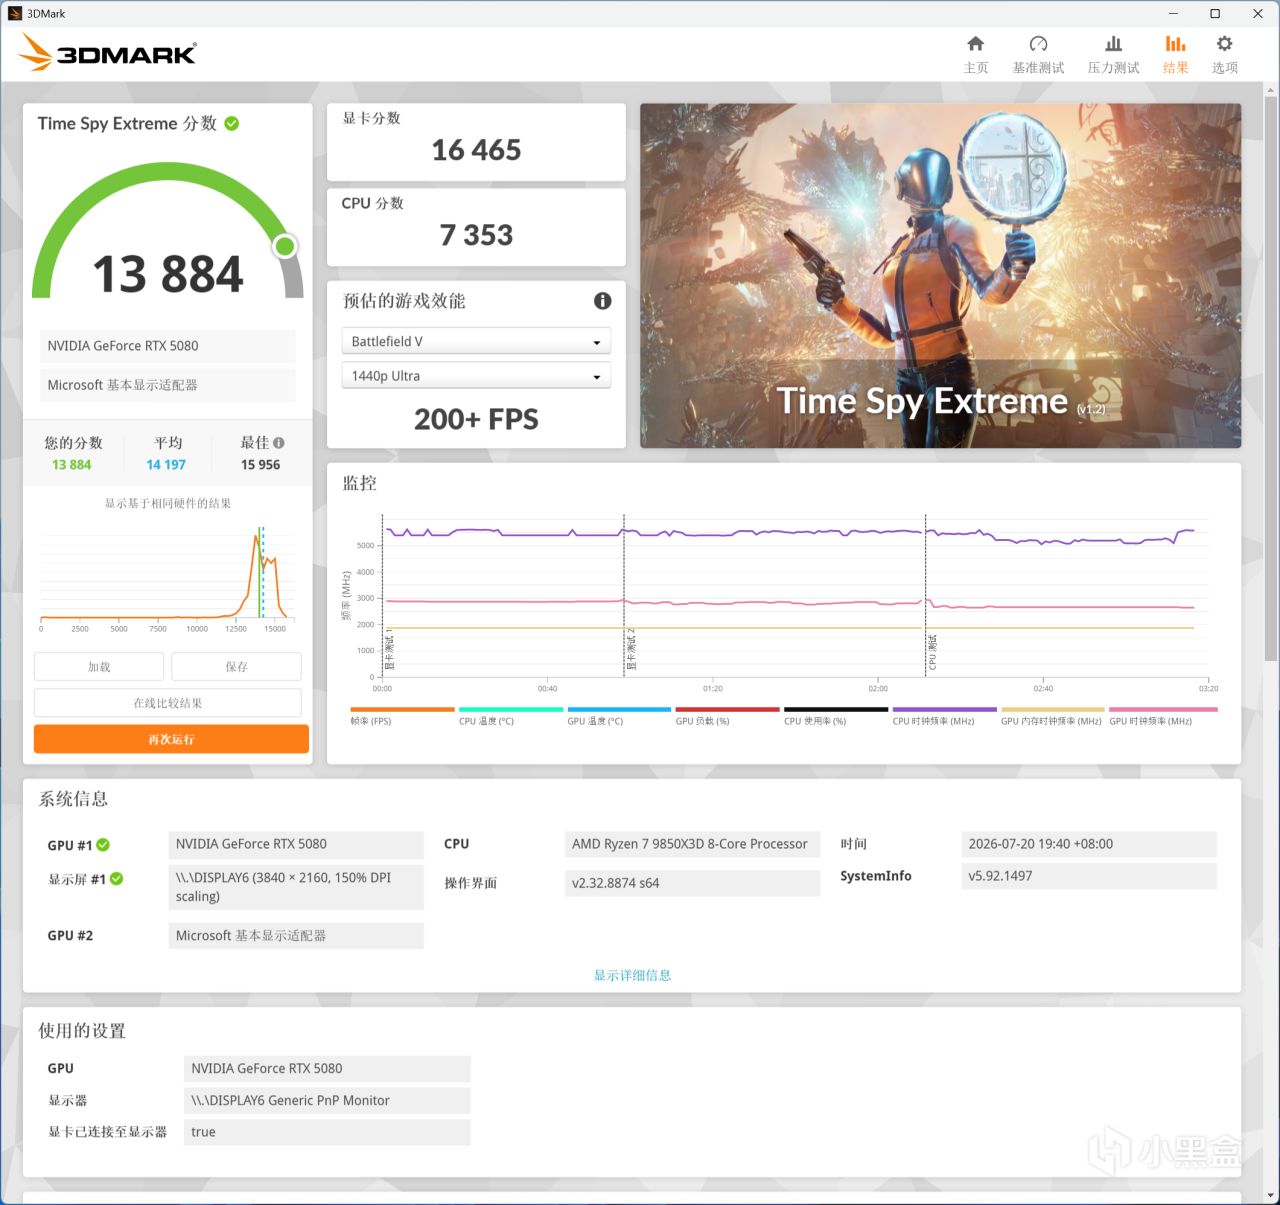Click the green check next to GPU #1
Image resolution: width=1280 pixels, height=1205 pixels.
[103, 845]
